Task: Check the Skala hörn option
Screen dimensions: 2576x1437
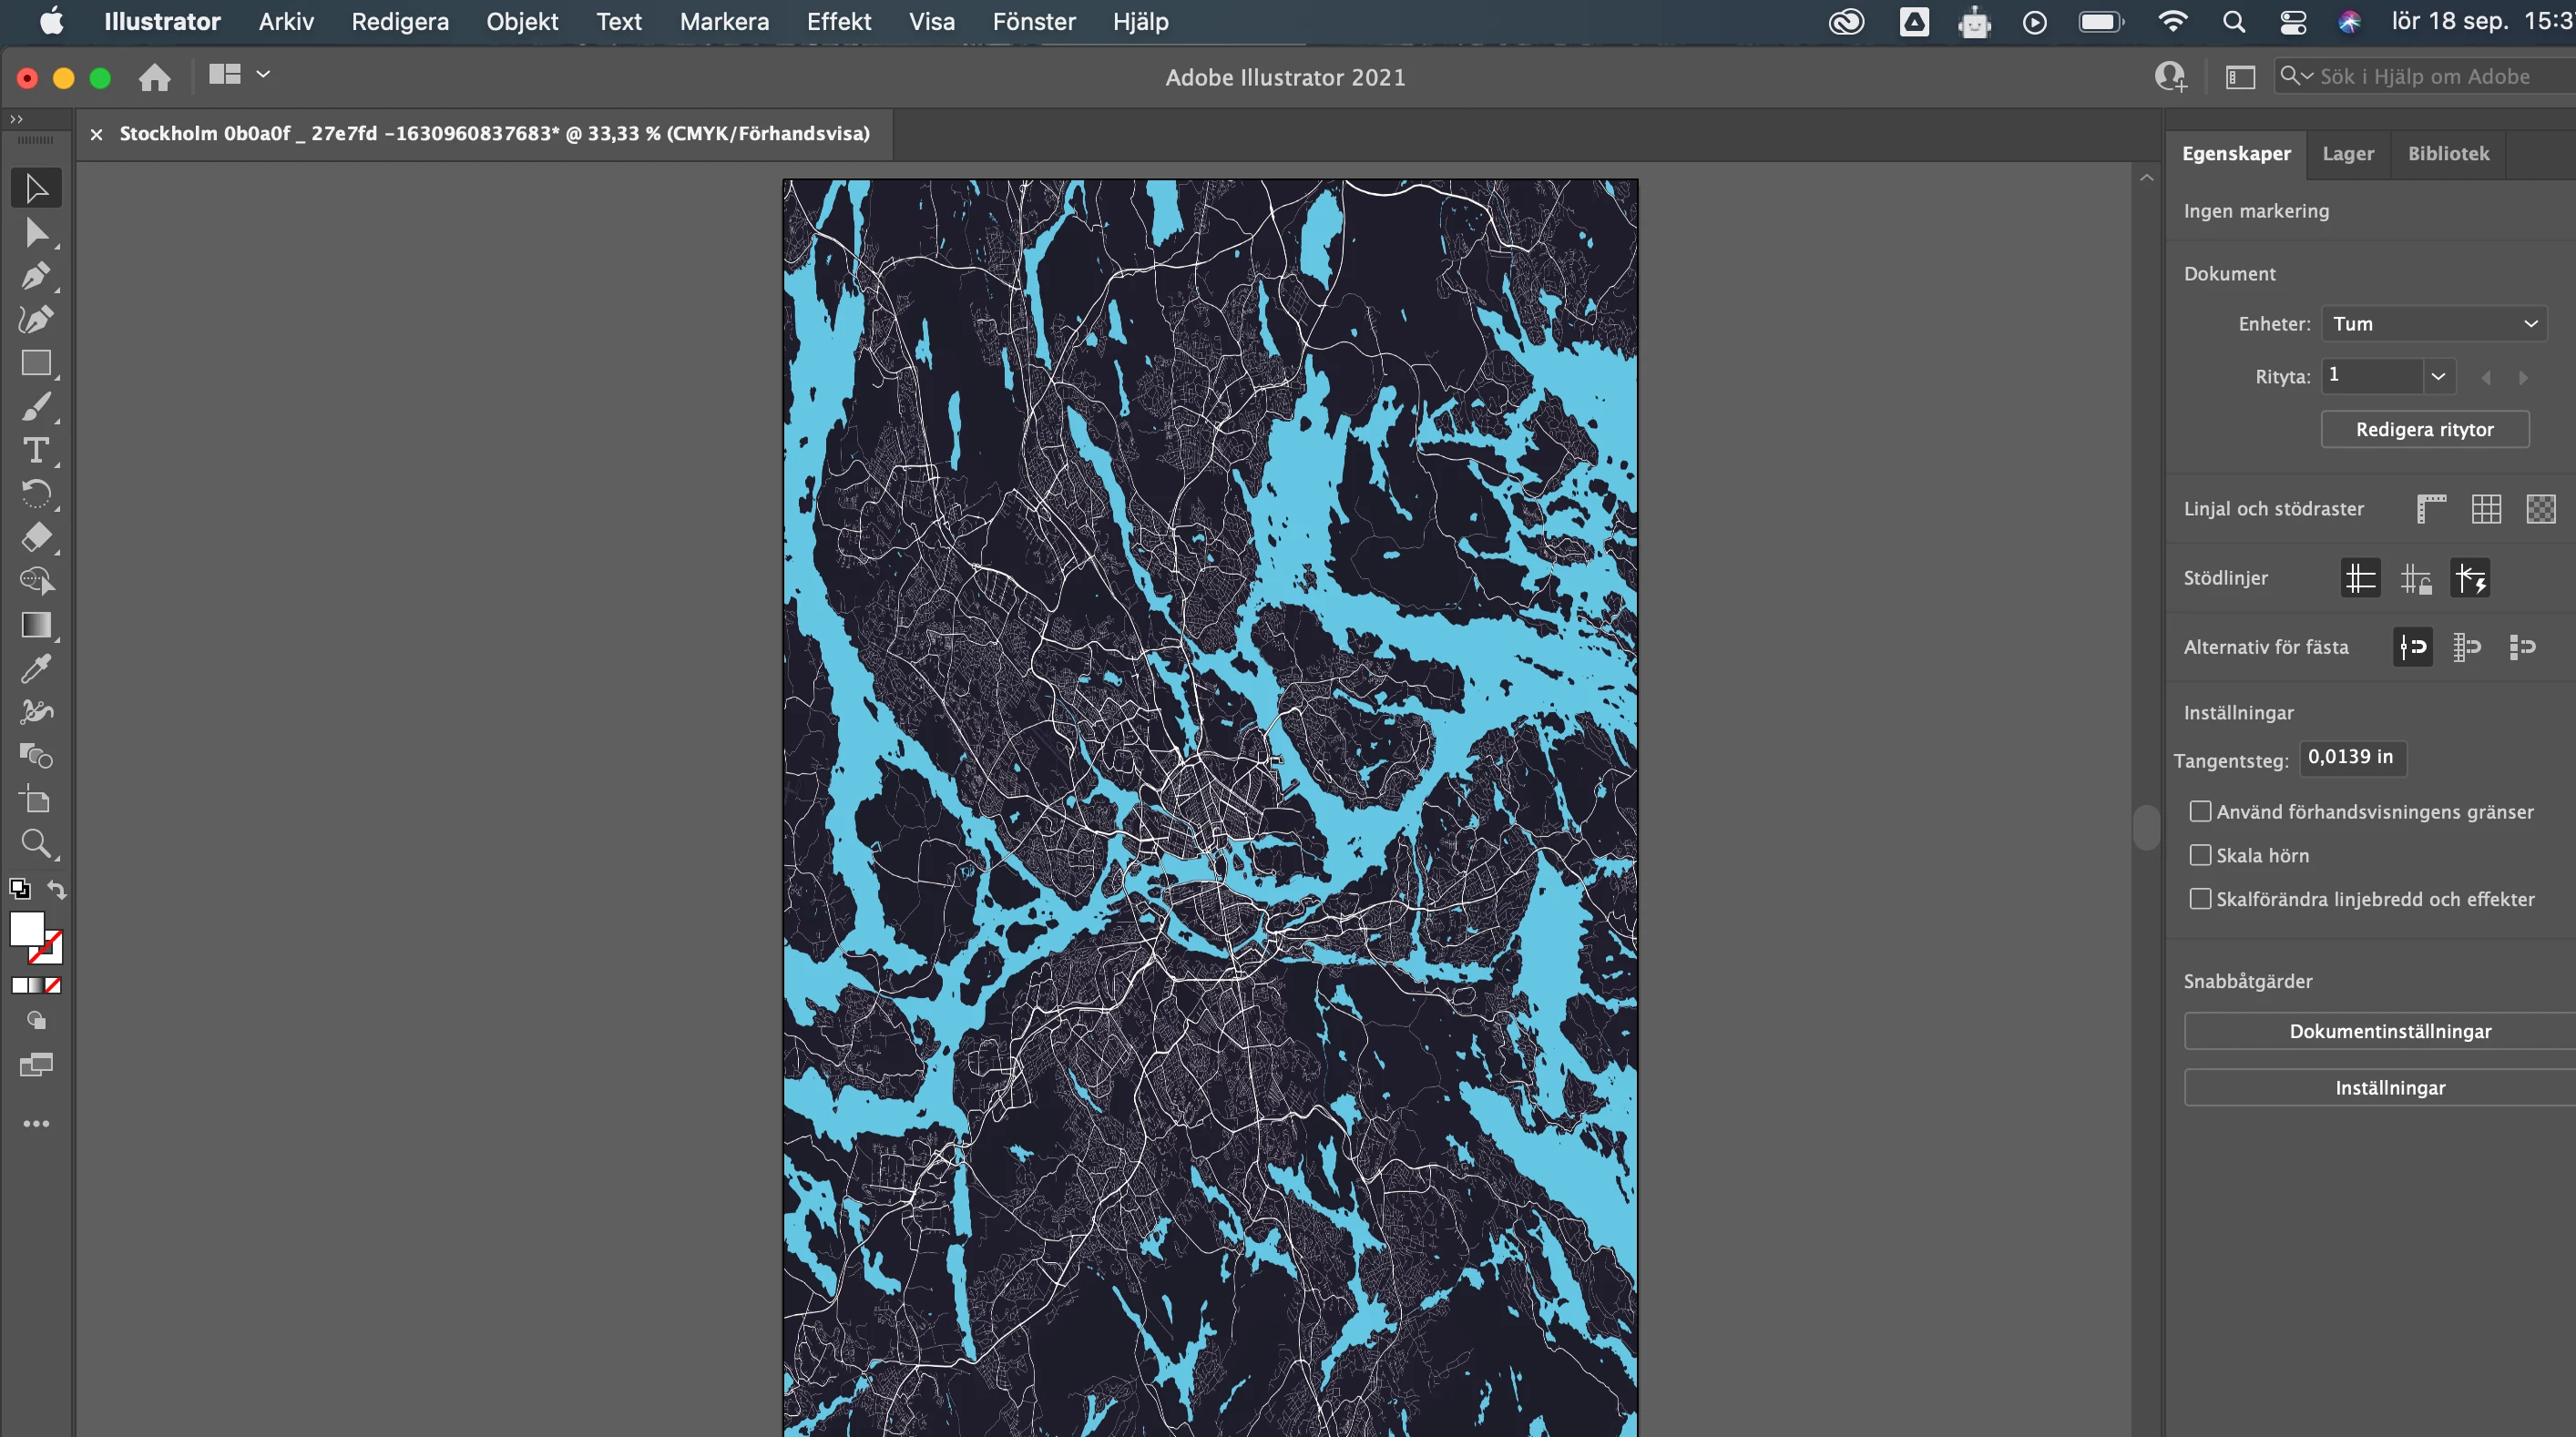Action: click(2200, 855)
